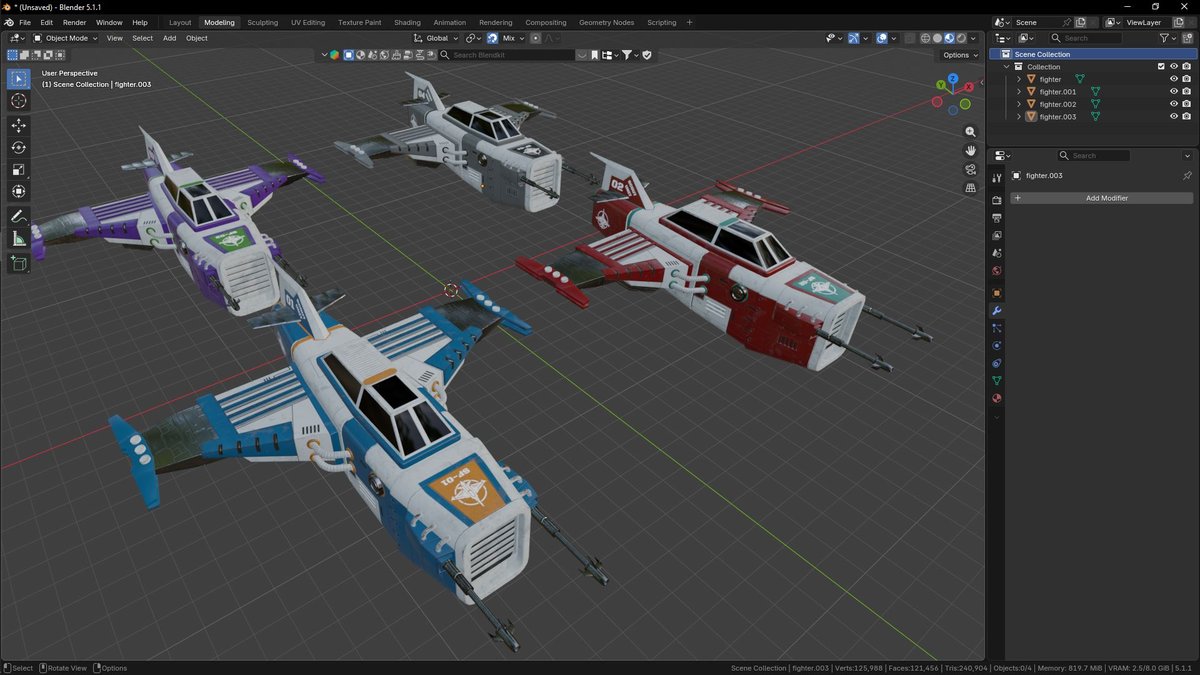This screenshot has width=1200, height=675.
Task: Add a new workspace with plus button
Action: (x=689, y=22)
